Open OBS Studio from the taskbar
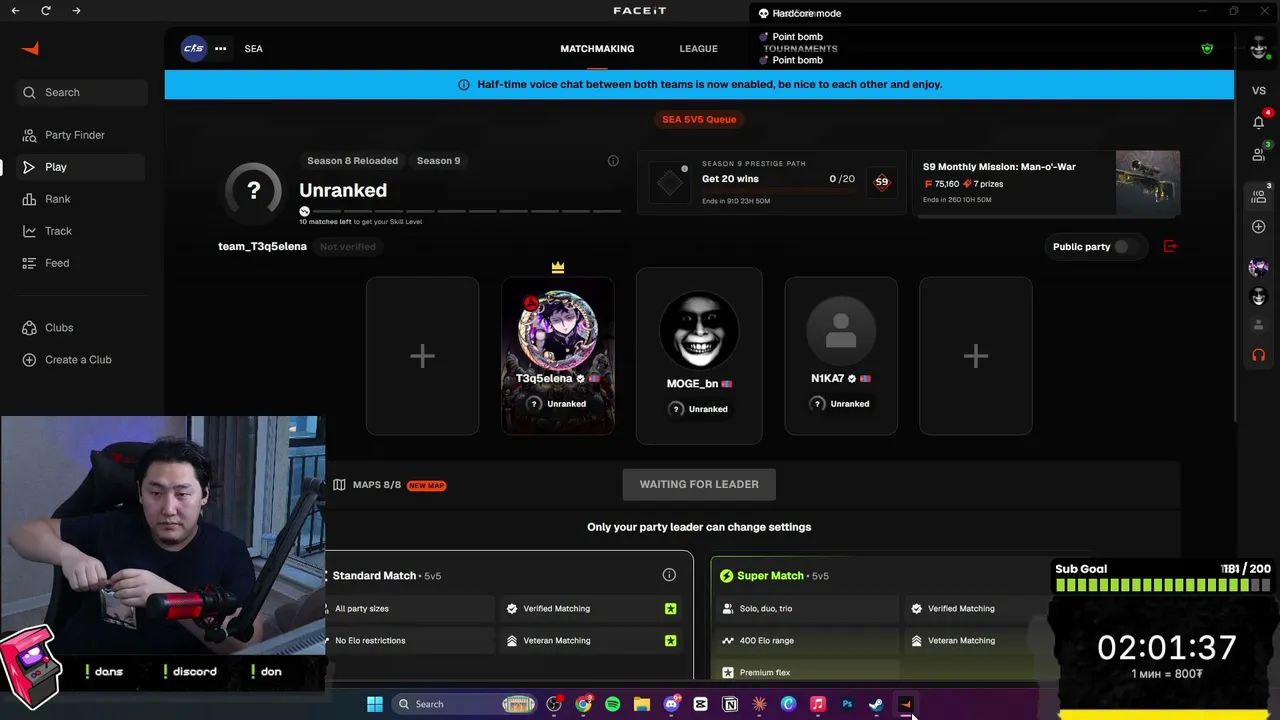Image resolution: width=1280 pixels, height=720 pixels. [554, 704]
